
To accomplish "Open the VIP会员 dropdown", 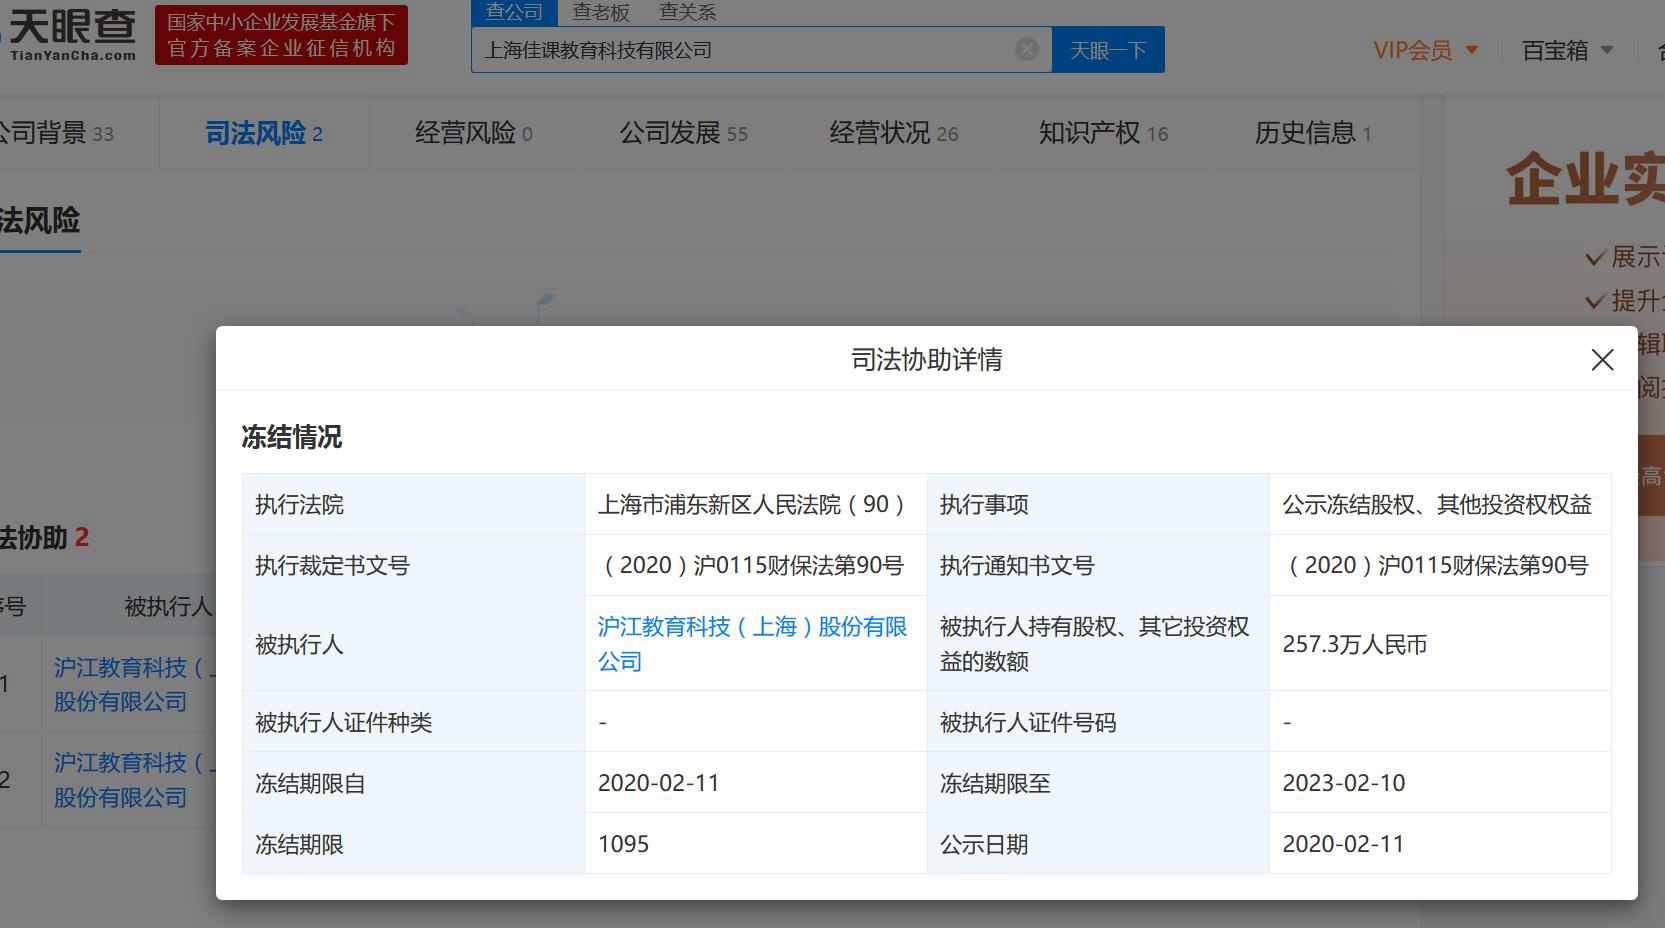I will [x=1425, y=50].
